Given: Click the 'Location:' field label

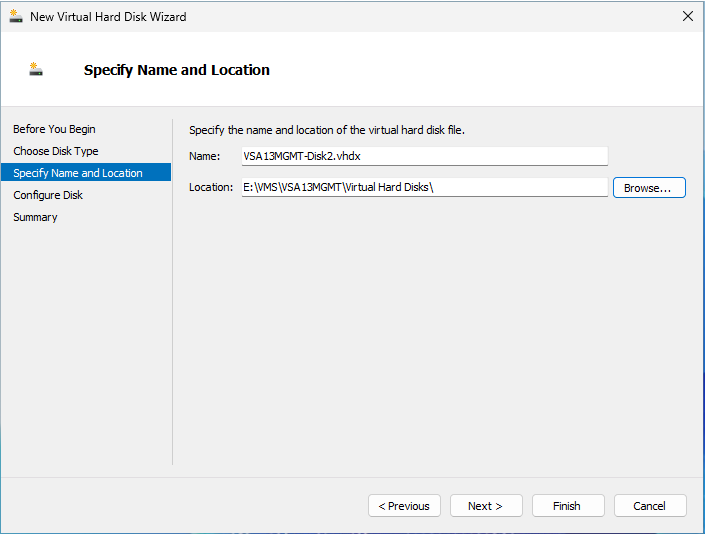Looking at the screenshot, I should point(211,188).
